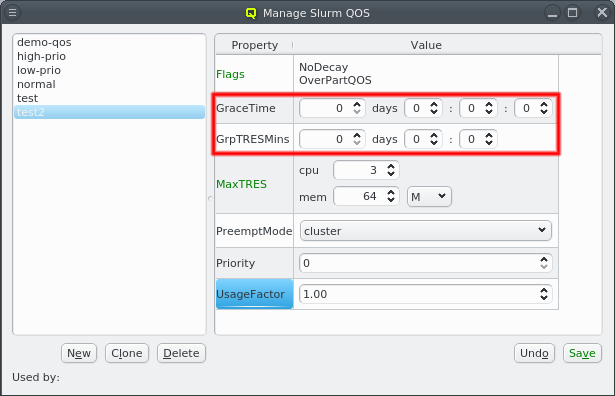Click the New button
Image resolution: width=615 pixels, height=396 pixels.
coord(79,353)
